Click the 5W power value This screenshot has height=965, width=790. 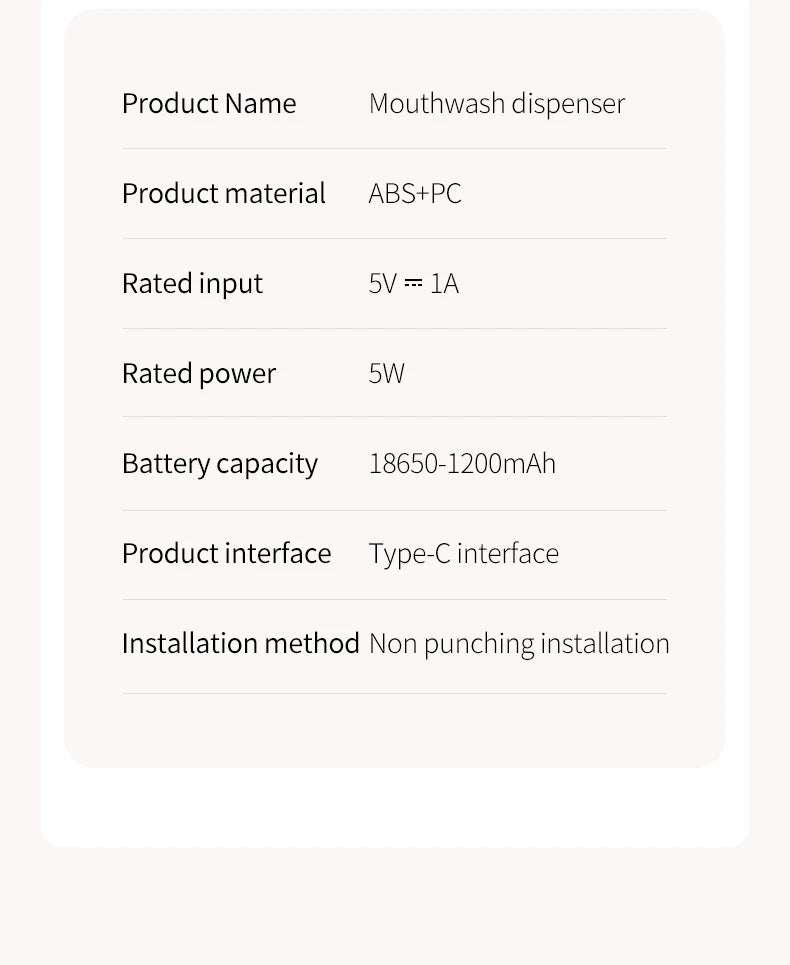click(386, 374)
